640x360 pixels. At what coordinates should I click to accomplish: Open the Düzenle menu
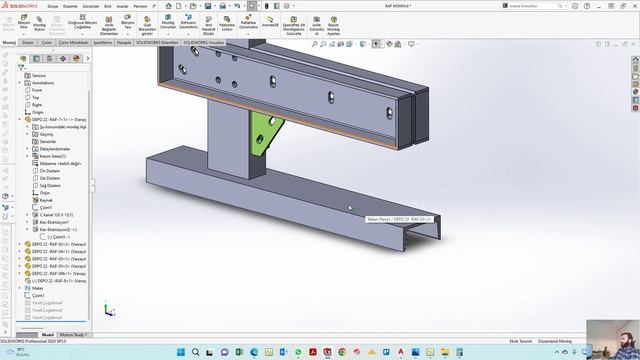tap(70, 6)
